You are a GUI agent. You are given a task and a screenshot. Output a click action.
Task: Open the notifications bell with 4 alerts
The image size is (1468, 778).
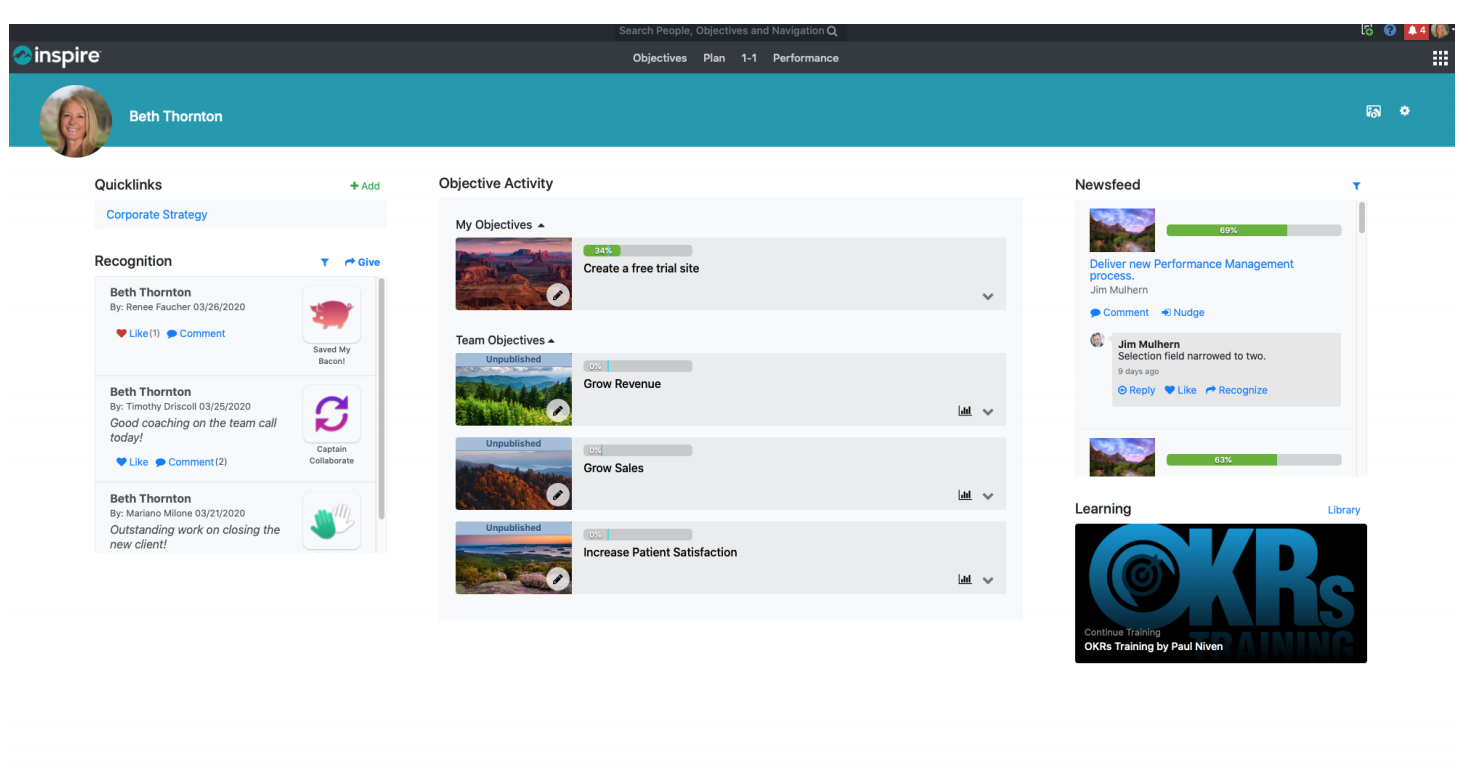(1415, 31)
